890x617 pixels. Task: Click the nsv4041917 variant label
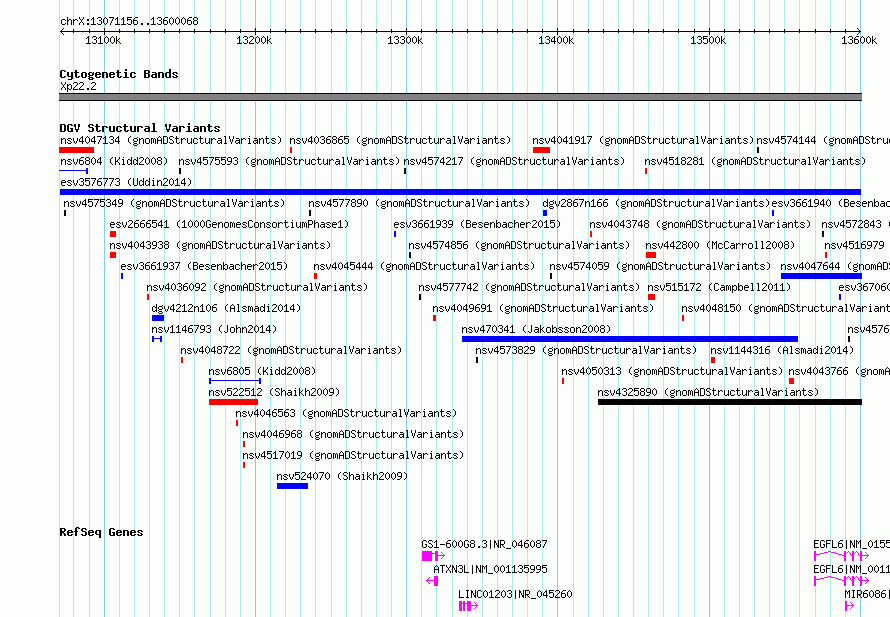pos(643,140)
